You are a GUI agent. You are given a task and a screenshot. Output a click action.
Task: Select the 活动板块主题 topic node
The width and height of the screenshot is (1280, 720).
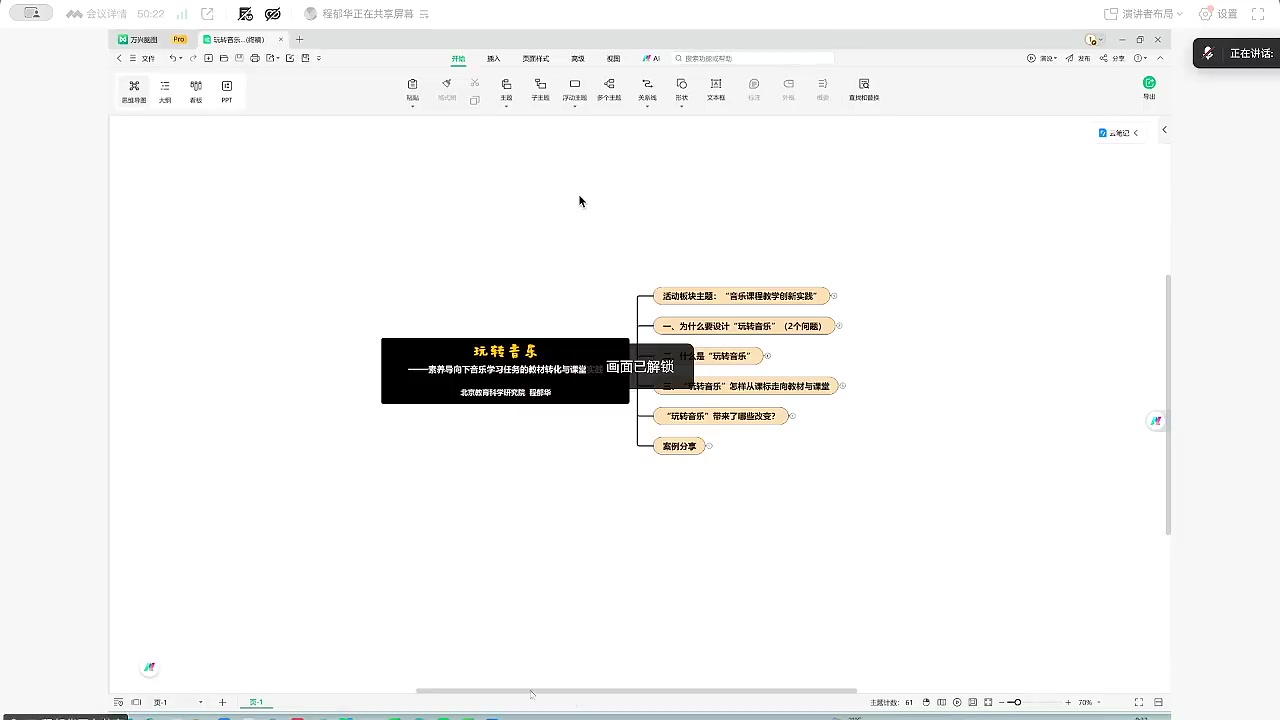point(741,296)
